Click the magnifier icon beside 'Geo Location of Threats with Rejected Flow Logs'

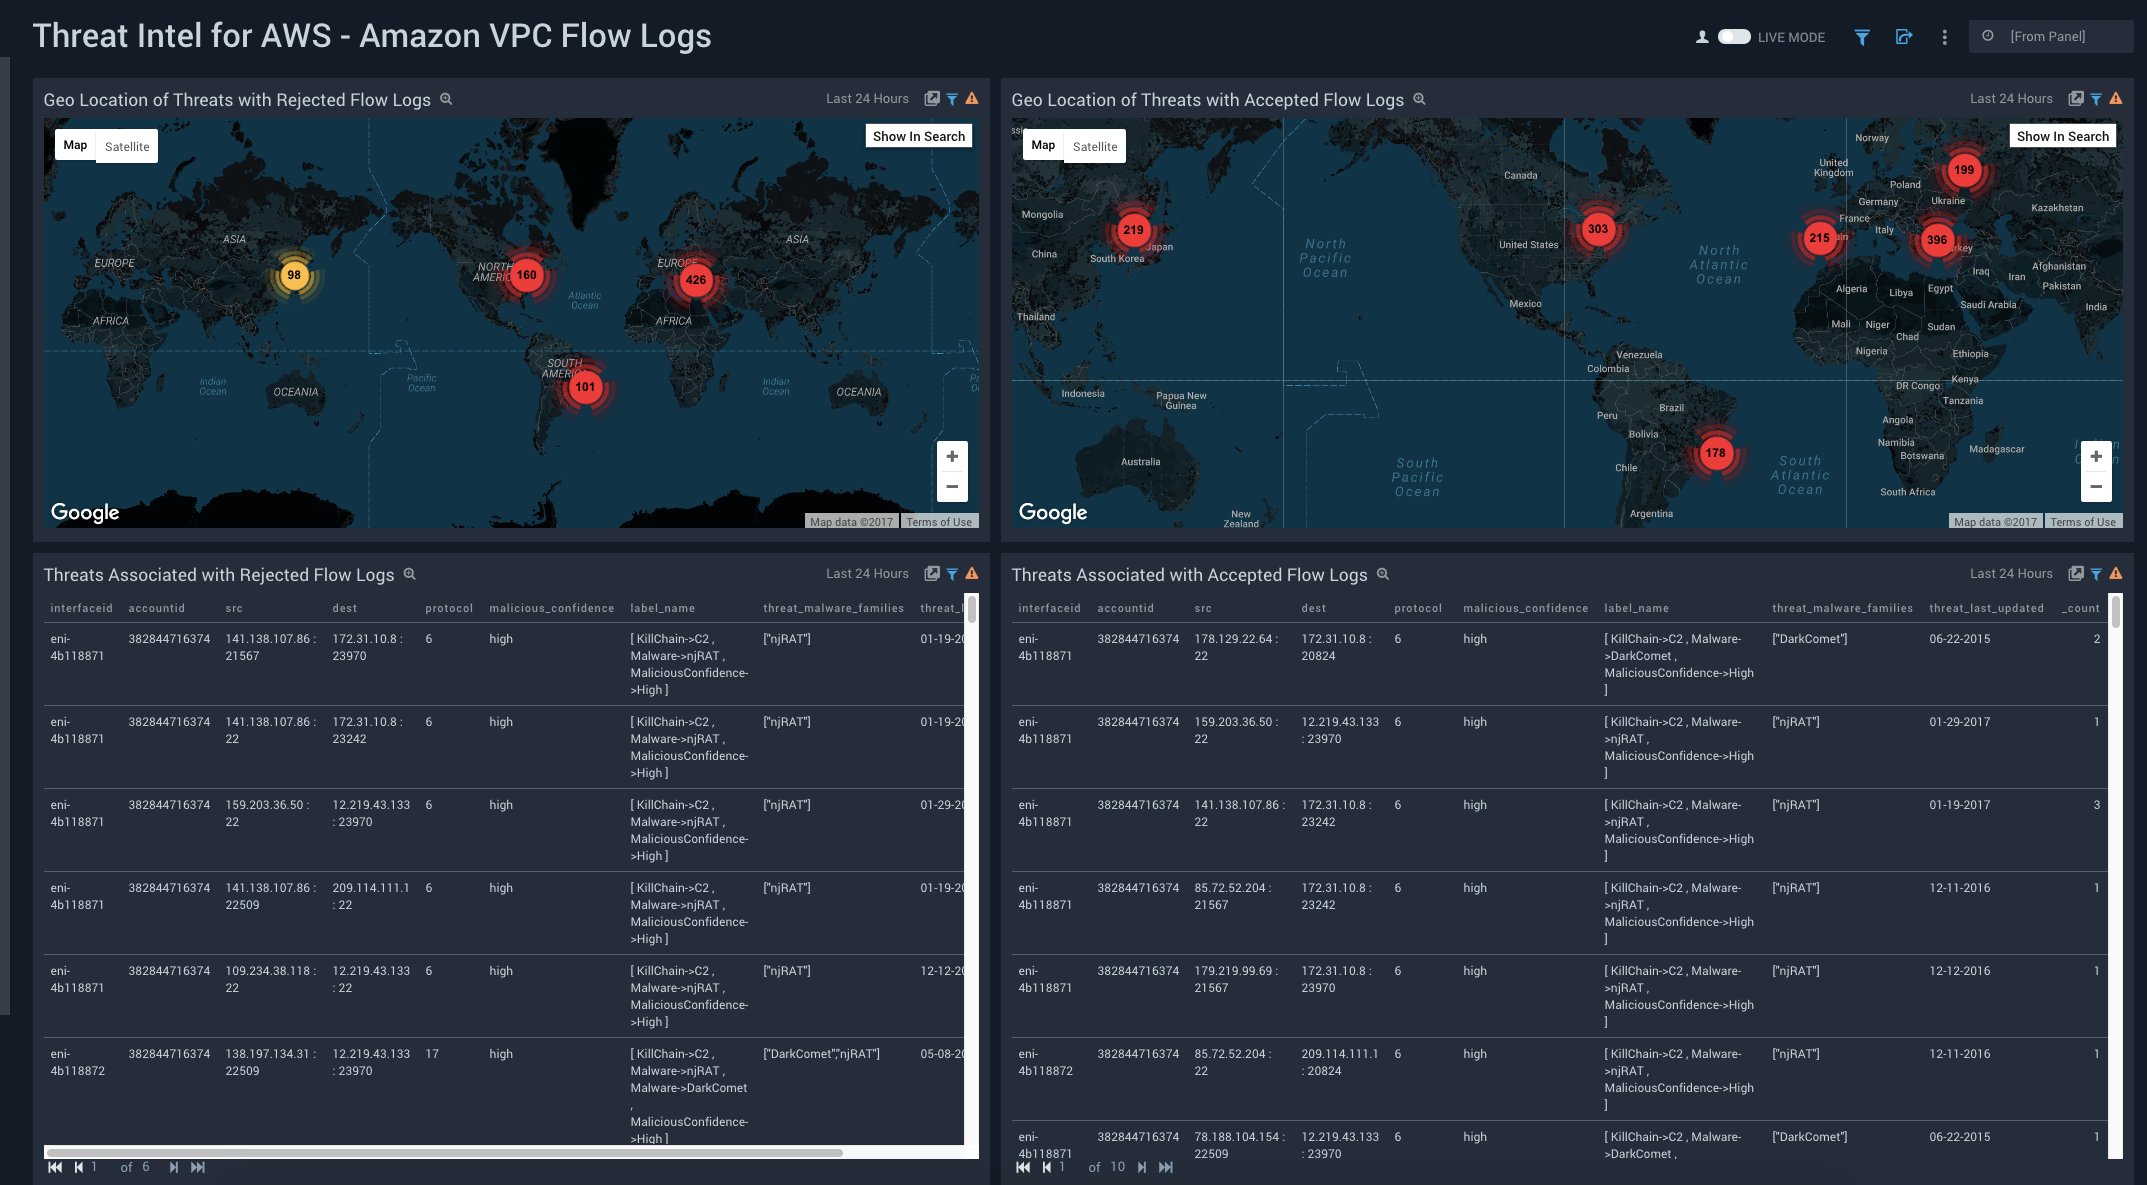pos(446,99)
